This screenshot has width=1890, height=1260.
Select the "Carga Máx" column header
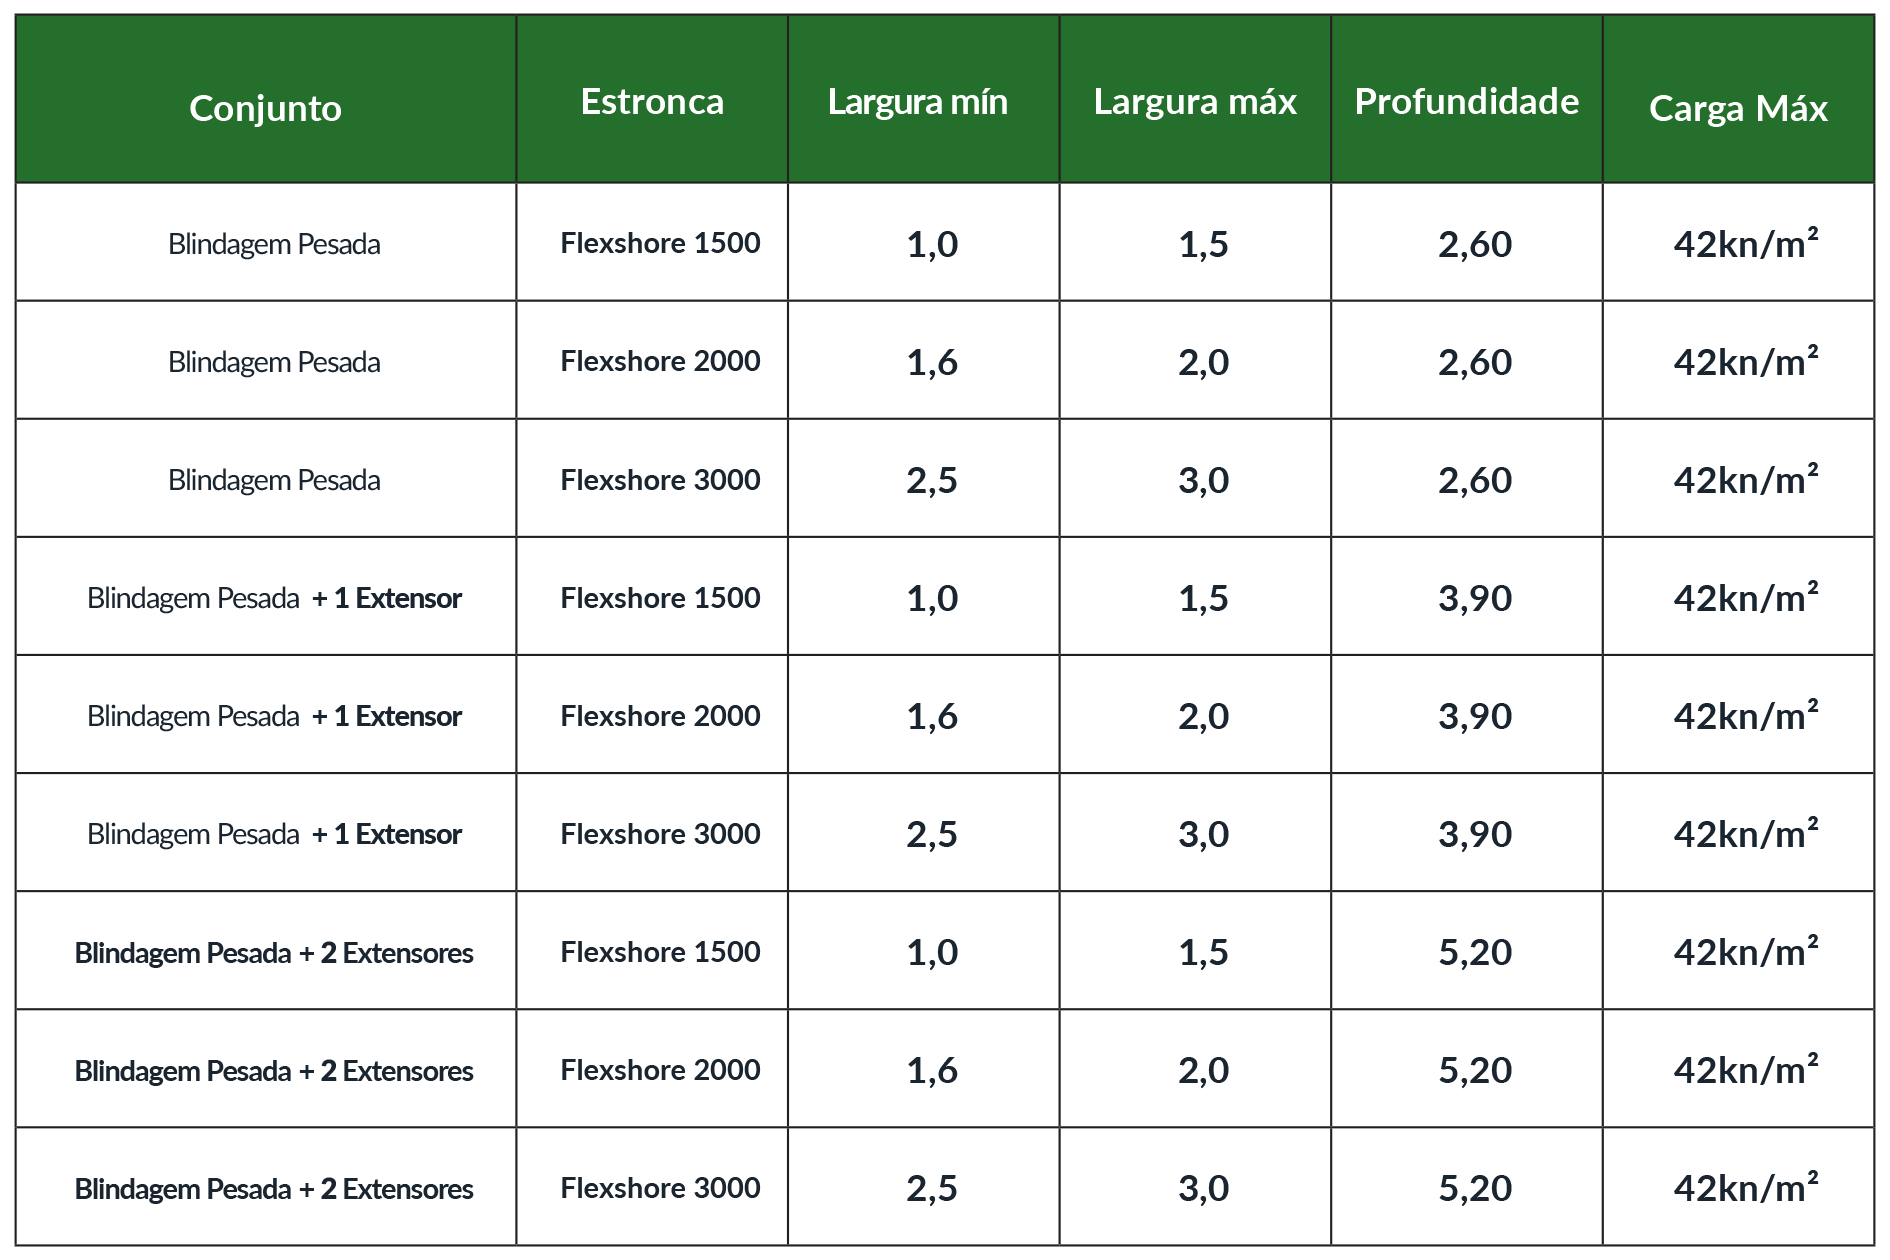coord(1738,108)
